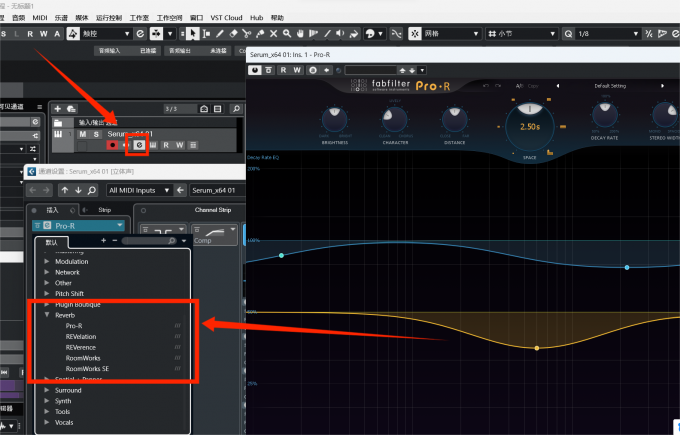Click FabFilter Pro-R undo arrow
680x435 pixels.
[x=486, y=86]
